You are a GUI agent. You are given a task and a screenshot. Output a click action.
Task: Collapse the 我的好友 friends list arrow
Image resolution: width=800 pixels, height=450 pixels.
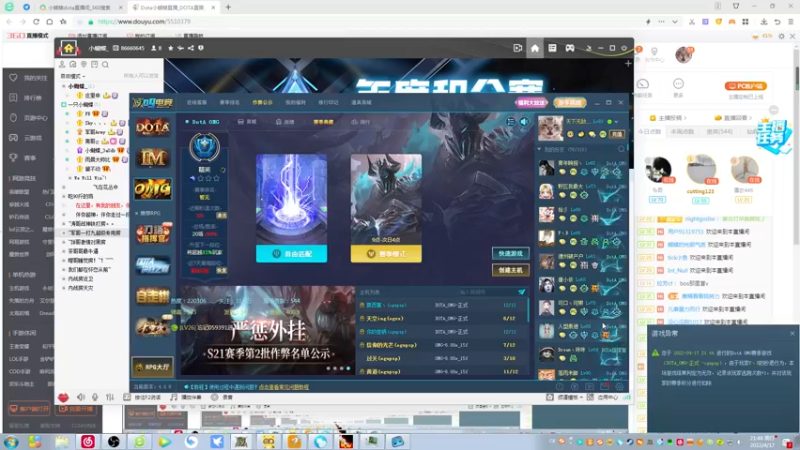click(539, 149)
